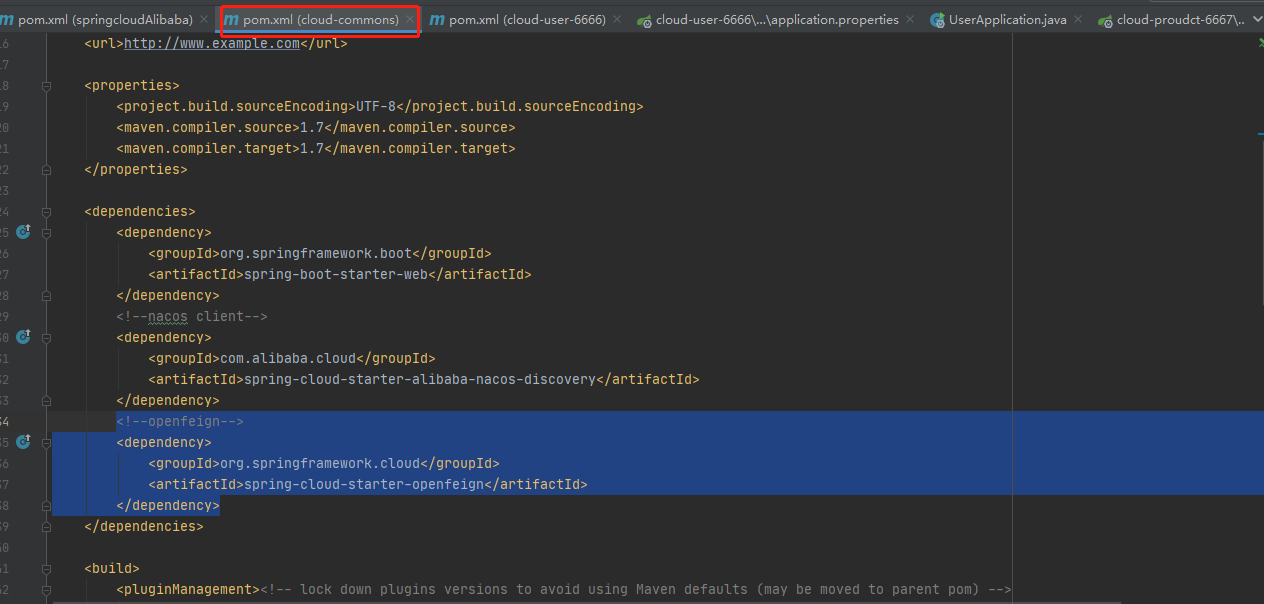1264x604 pixels.
Task: Click the gutter icon beside the spring-boot-starter-web dependency
Action: tap(23, 232)
